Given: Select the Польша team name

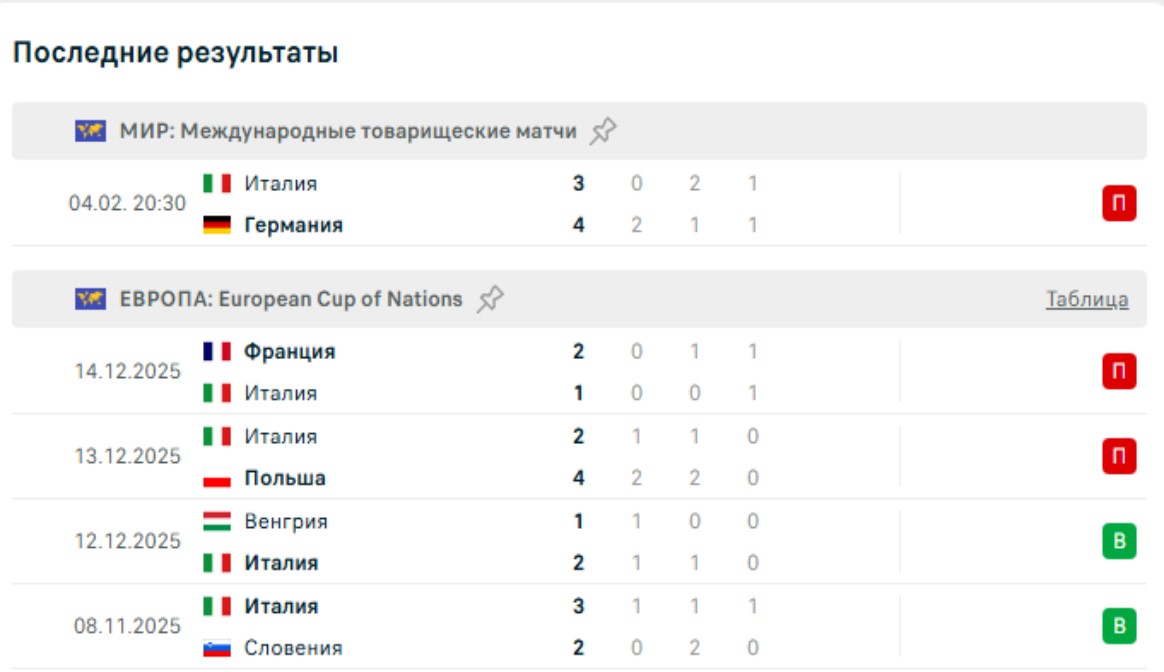Looking at the screenshot, I should tap(285, 478).
